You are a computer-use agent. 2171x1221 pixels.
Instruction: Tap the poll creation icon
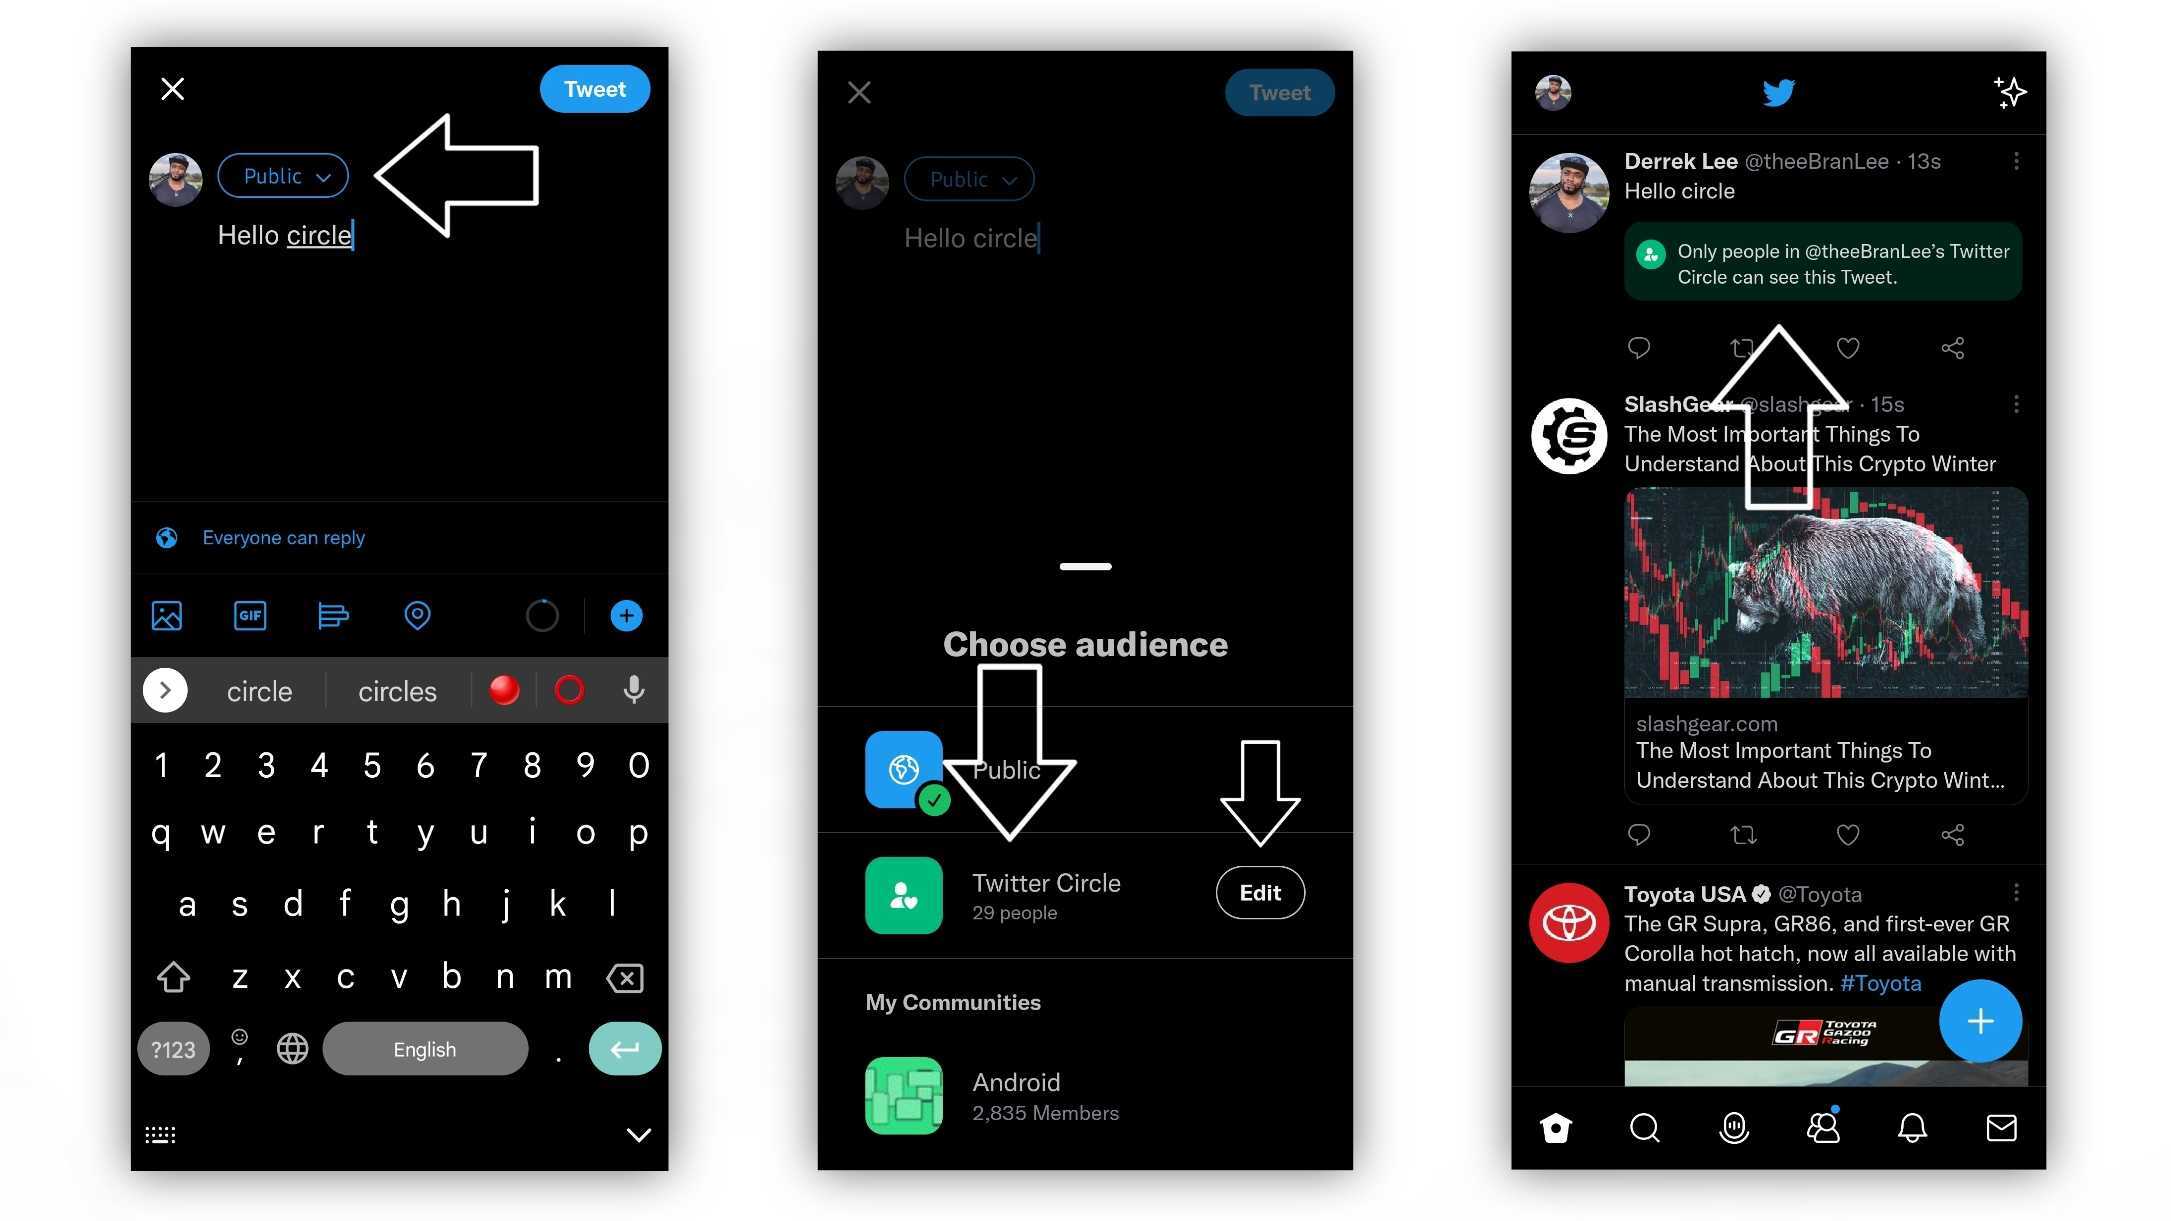click(334, 616)
